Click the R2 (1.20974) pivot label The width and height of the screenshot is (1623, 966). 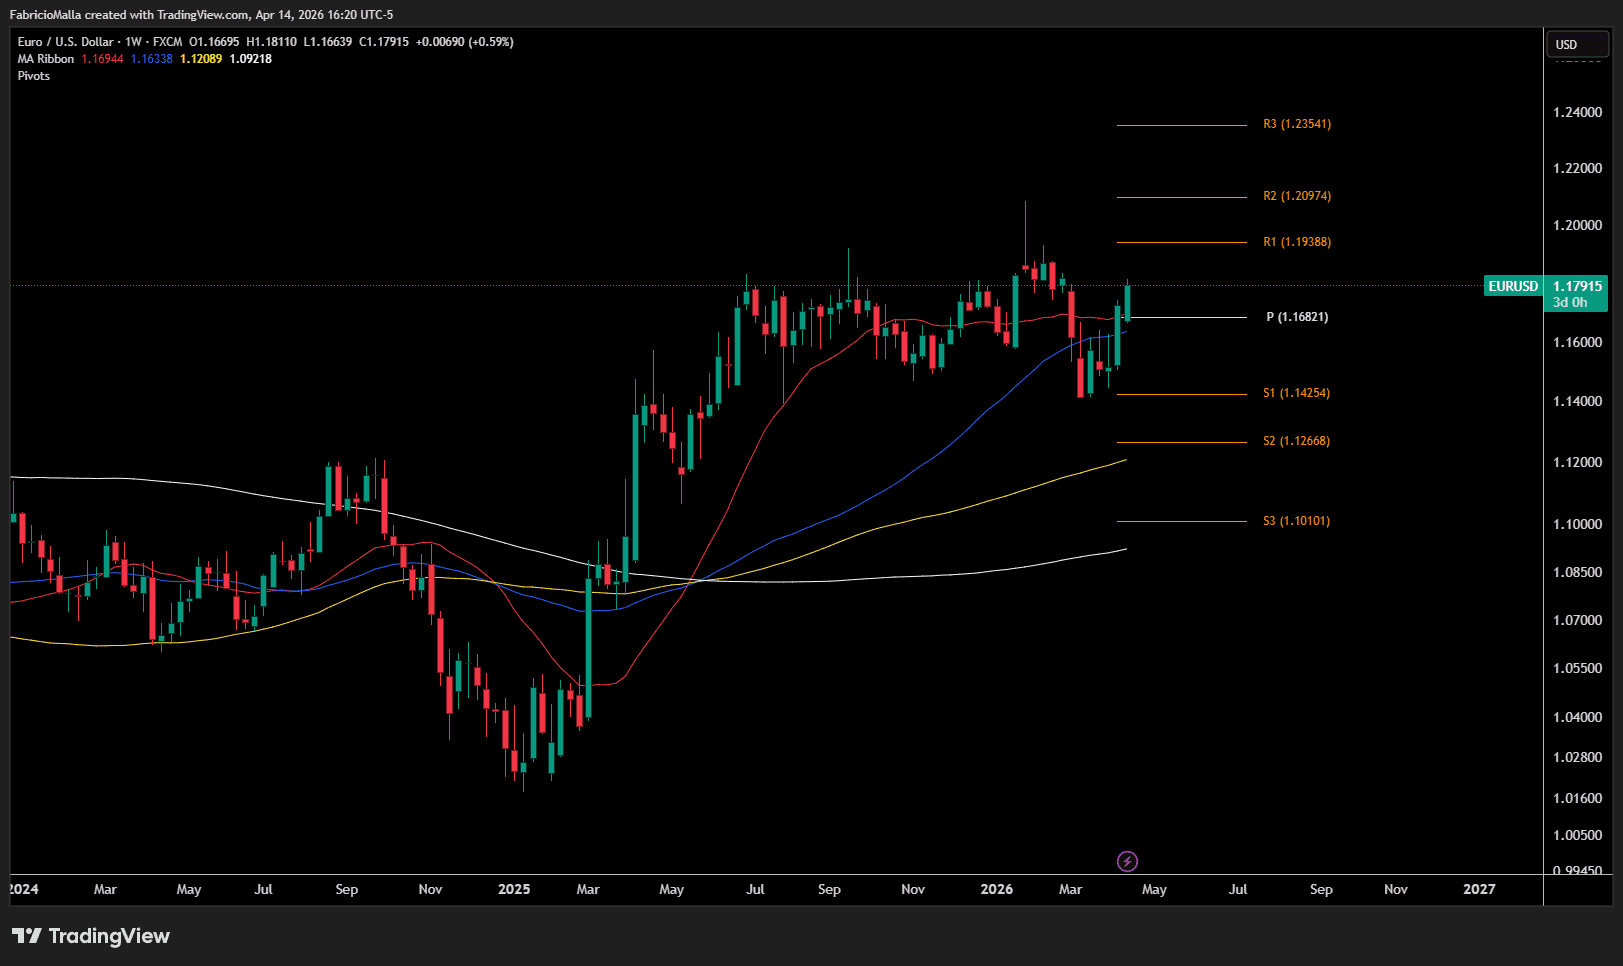[x=1296, y=196]
